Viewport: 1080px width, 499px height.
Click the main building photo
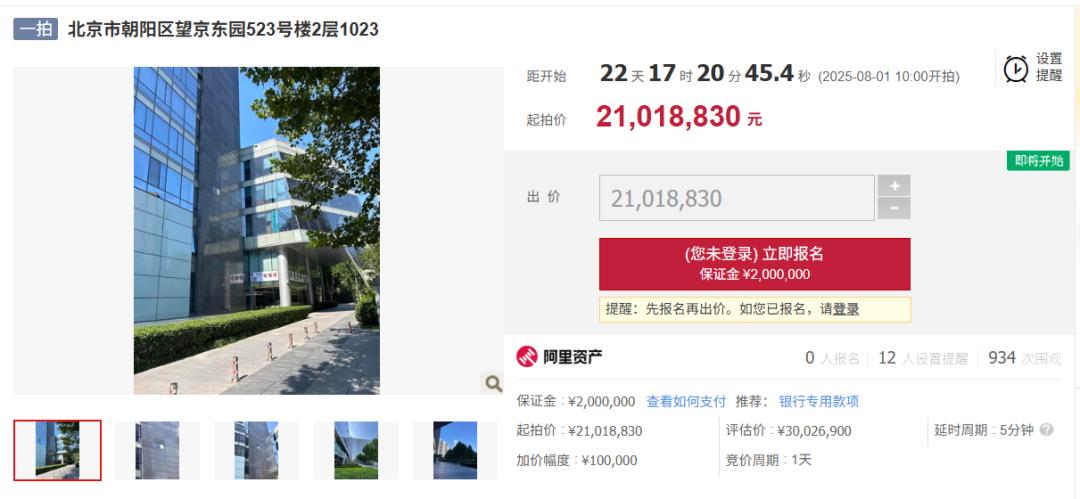257,230
